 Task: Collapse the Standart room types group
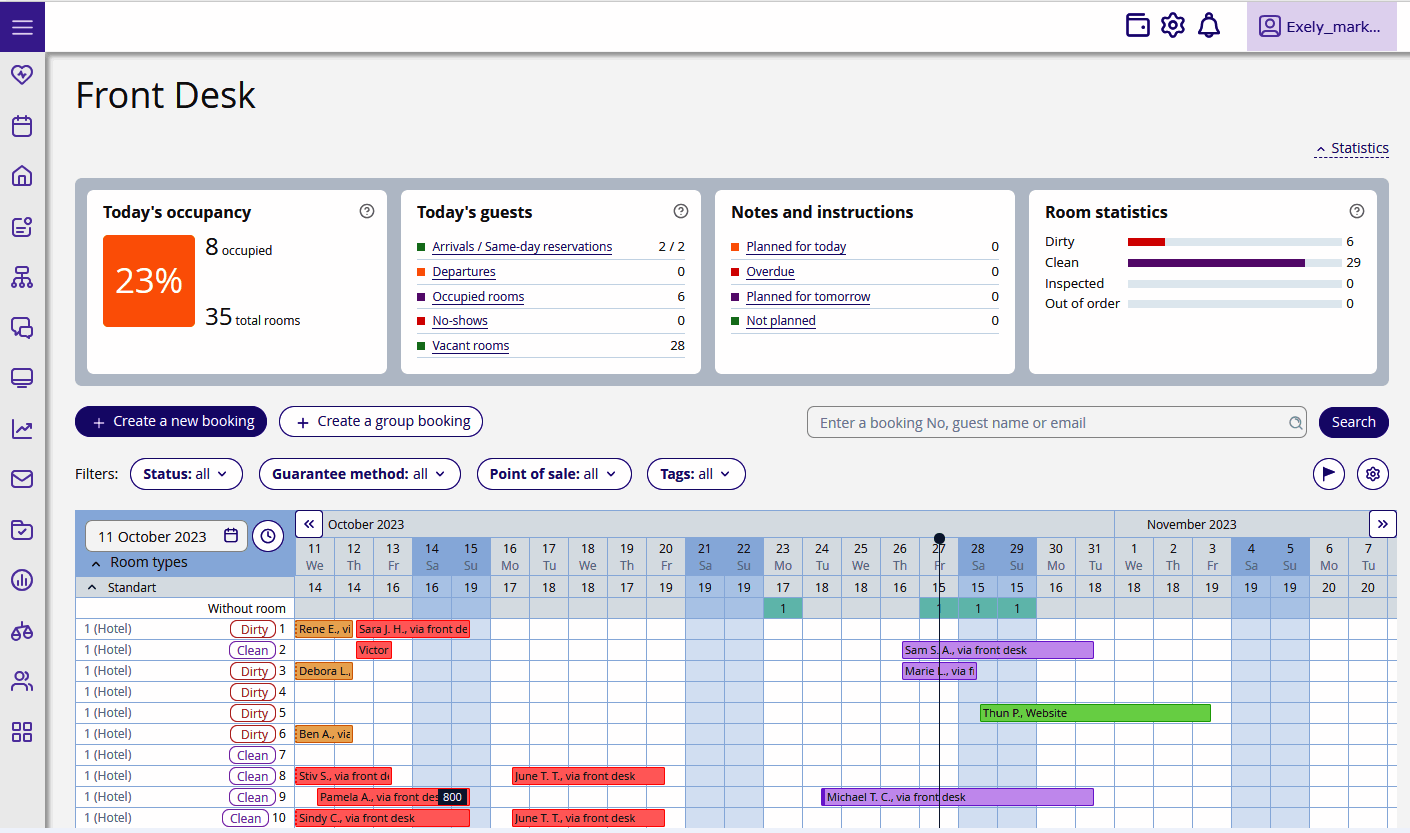coord(93,587)
